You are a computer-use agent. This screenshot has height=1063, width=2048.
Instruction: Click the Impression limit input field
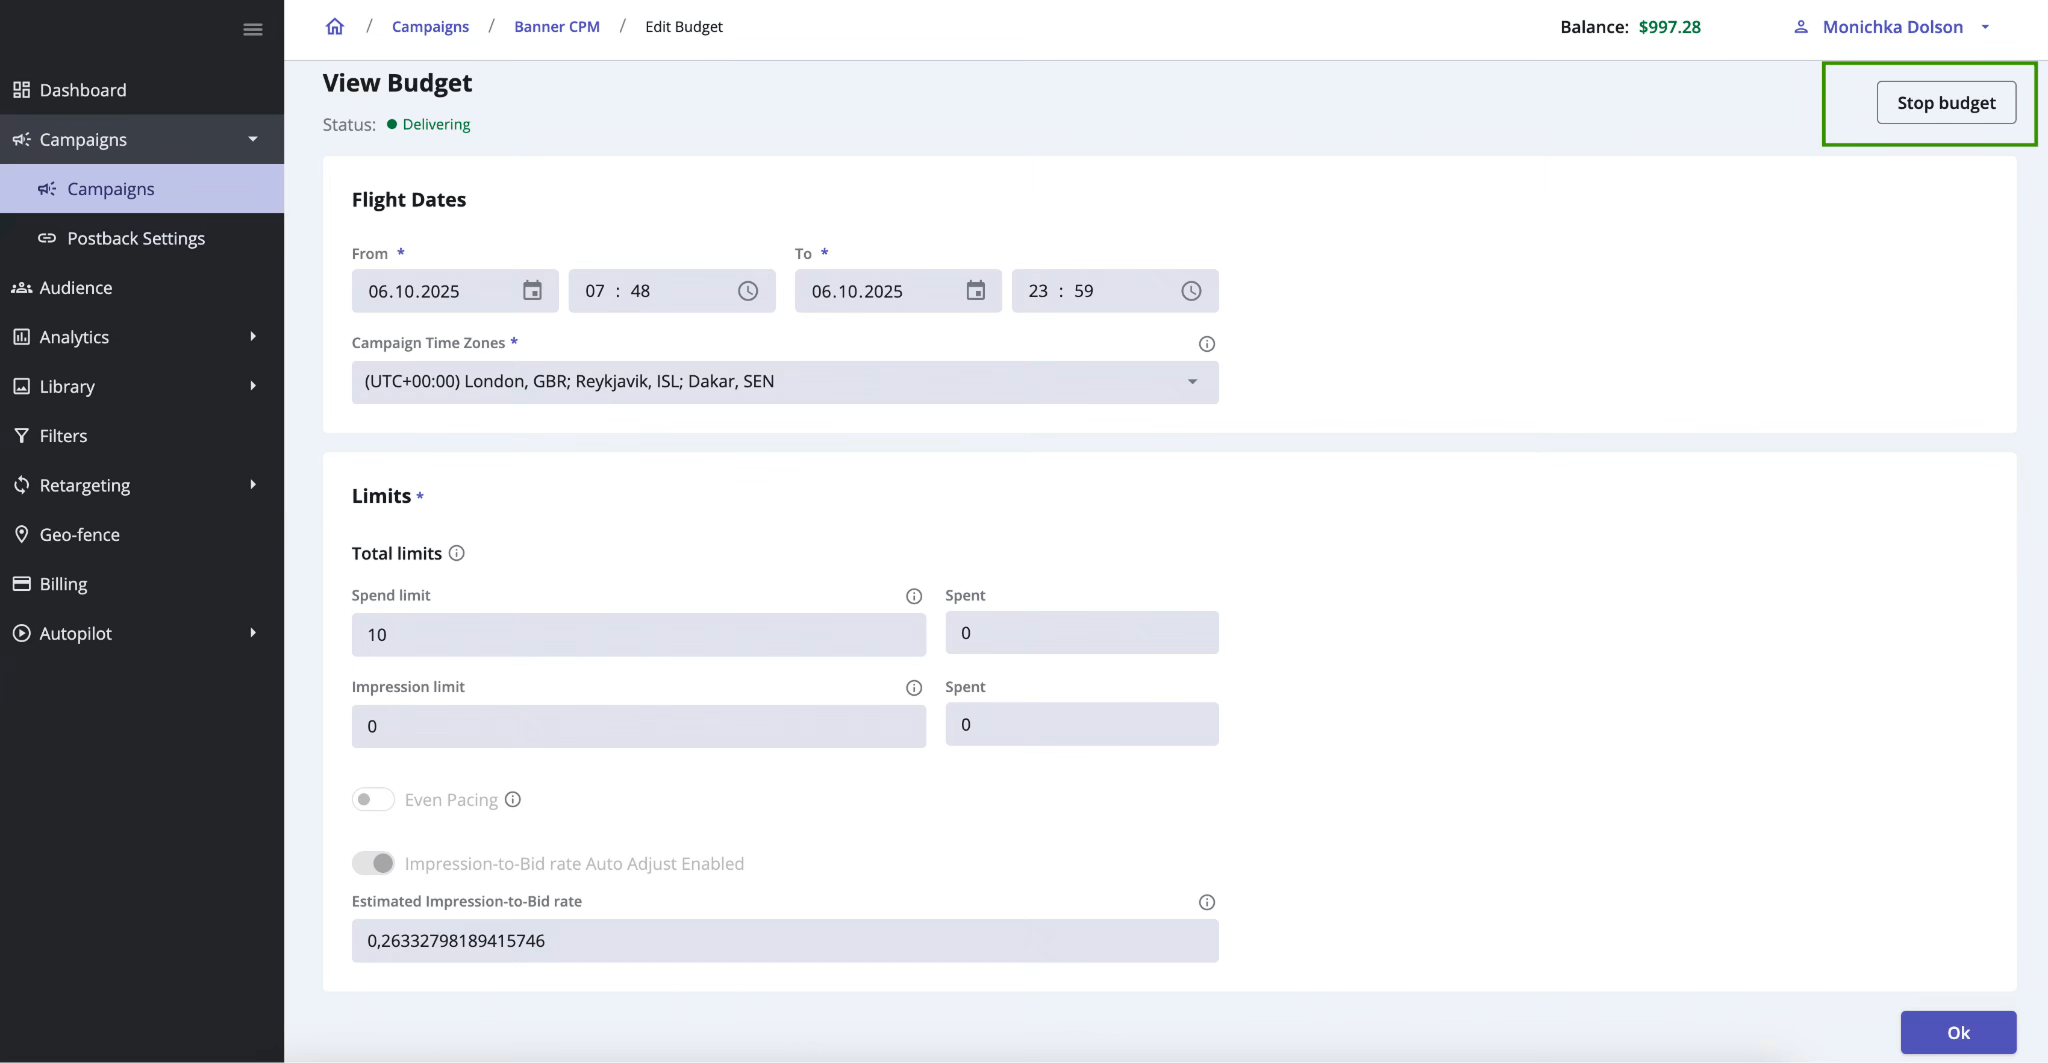coord(639,726)
